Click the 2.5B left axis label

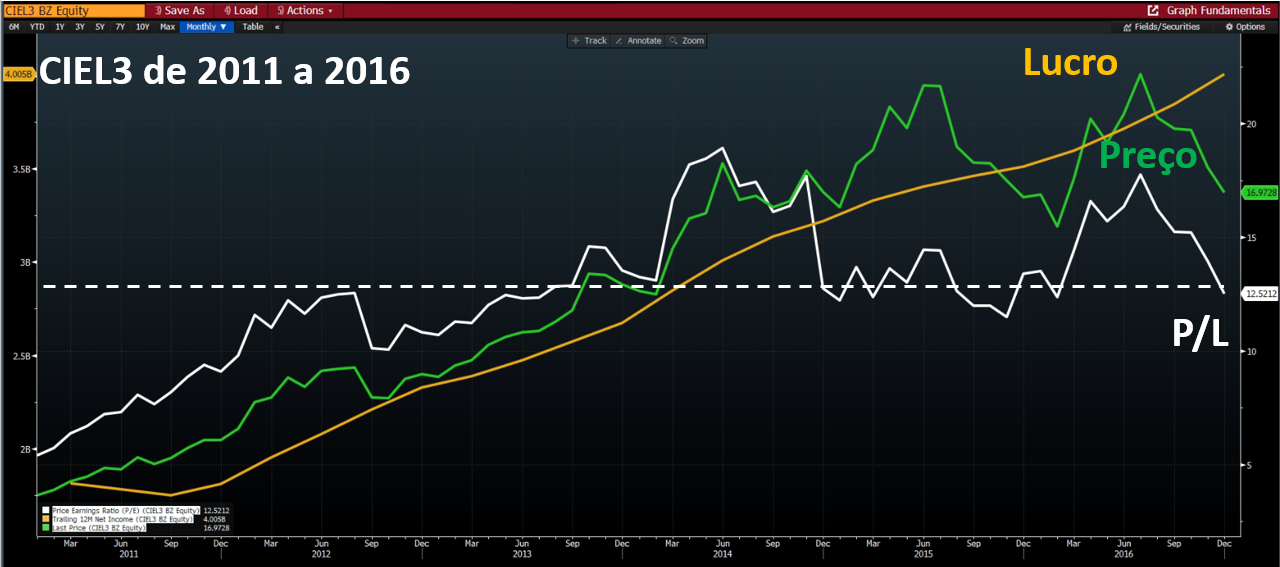[23, 356]
